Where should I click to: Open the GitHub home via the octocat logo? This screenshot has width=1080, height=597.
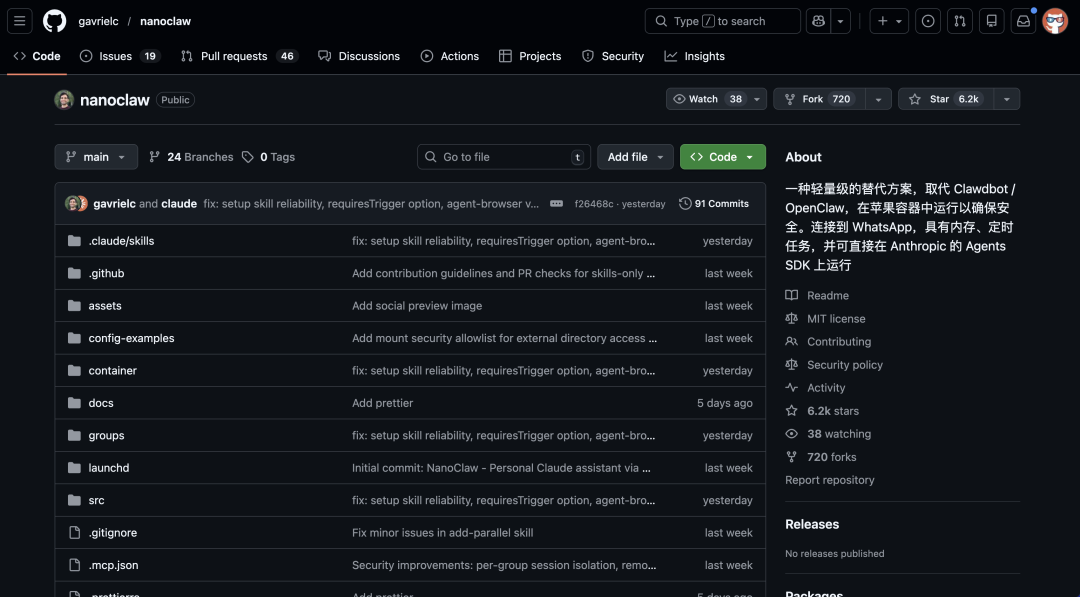(54, 20)
